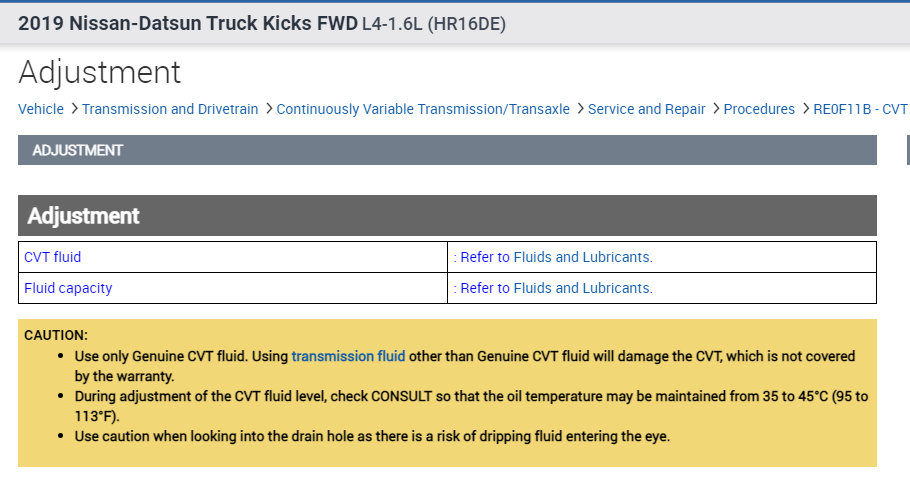Click the chevron before RE0F11B - CVT
The height and width of the screenshot is (483, 910).
(x=806, y=109)
